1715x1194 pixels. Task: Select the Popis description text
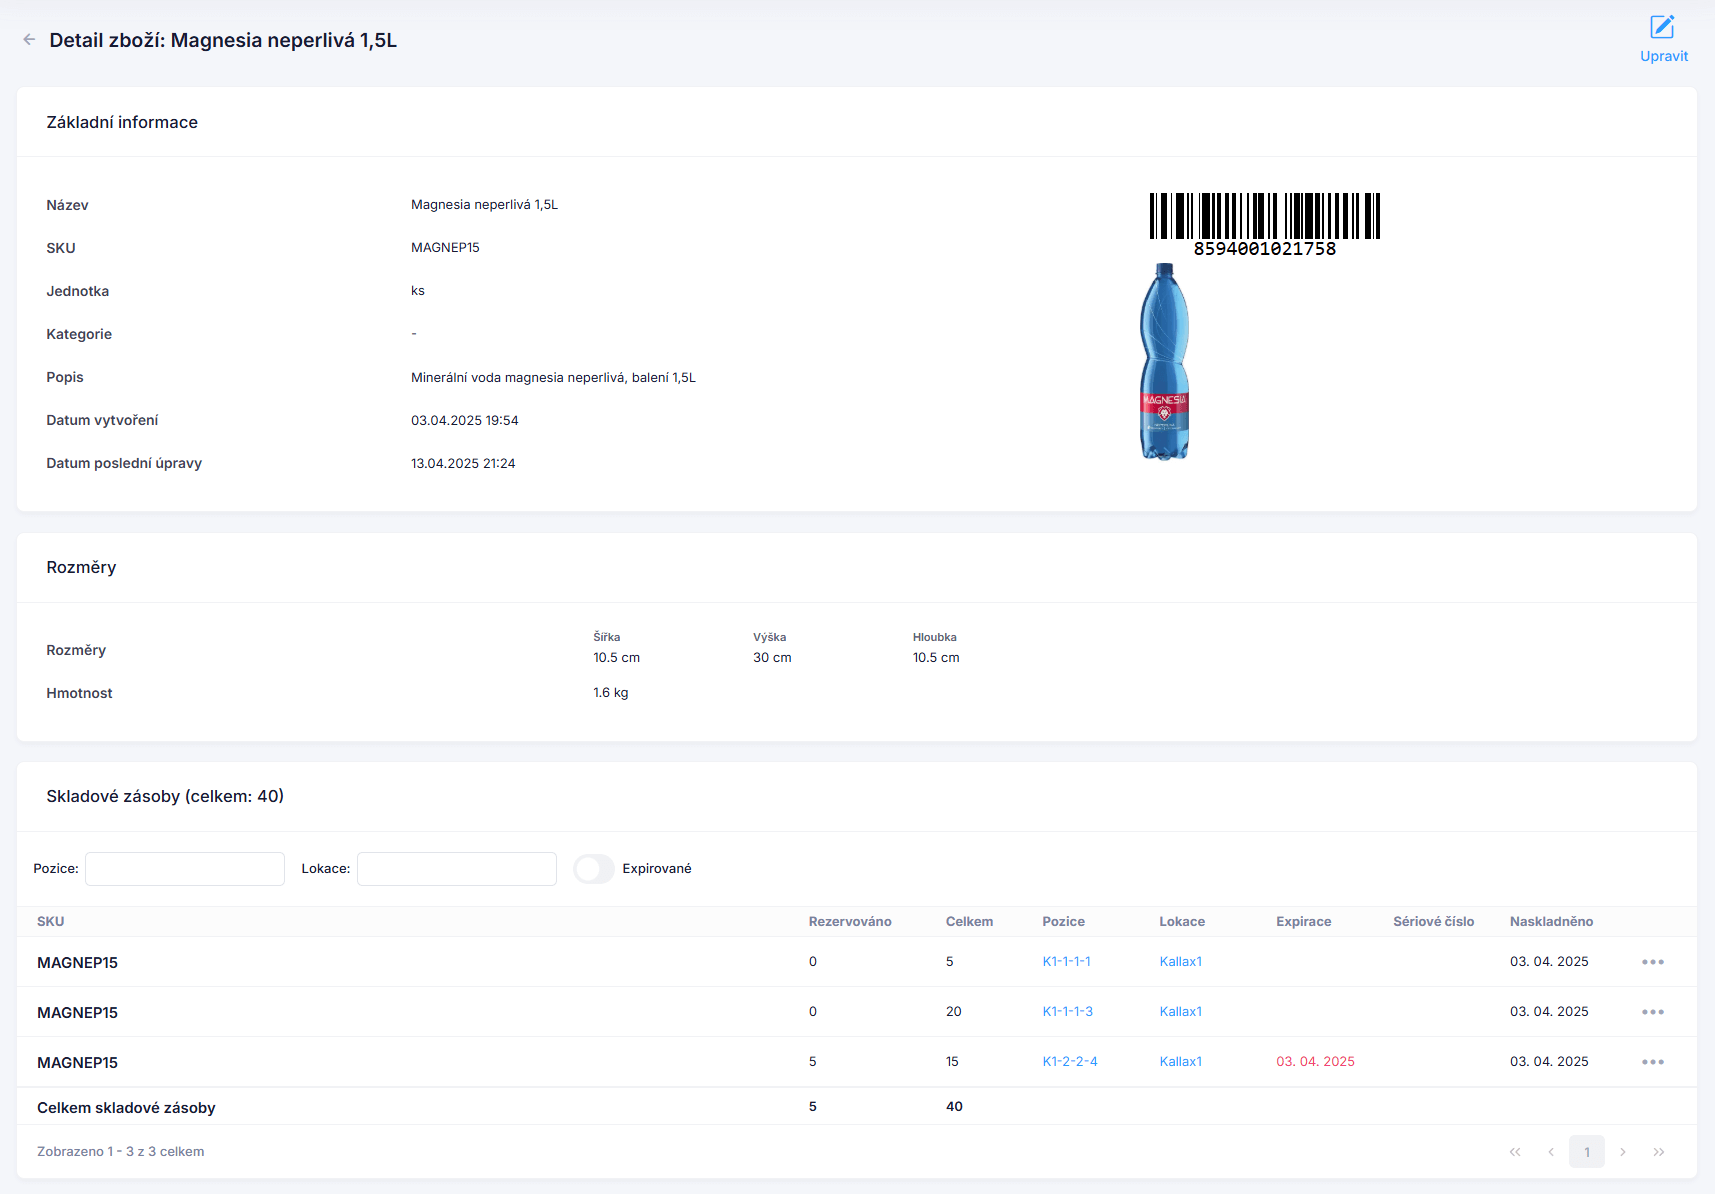[x=553, y=378]
